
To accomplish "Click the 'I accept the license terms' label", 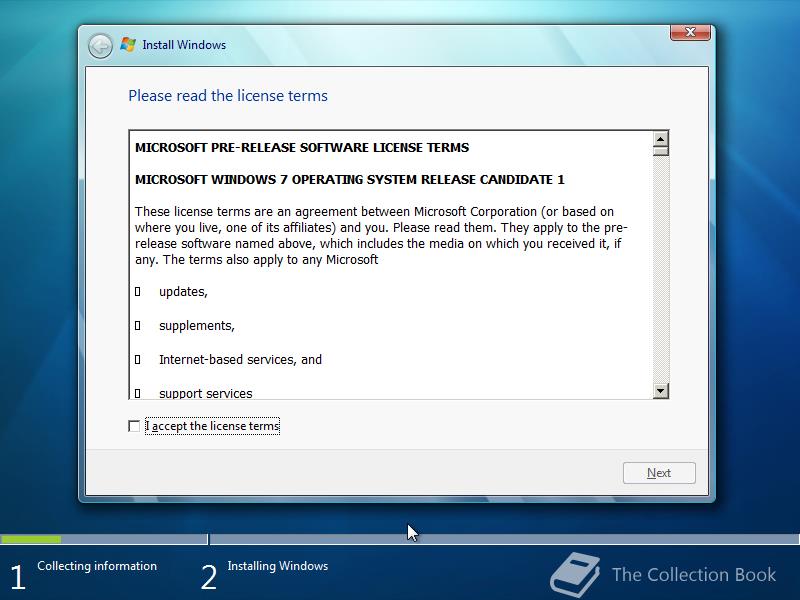I will [212, 426].
